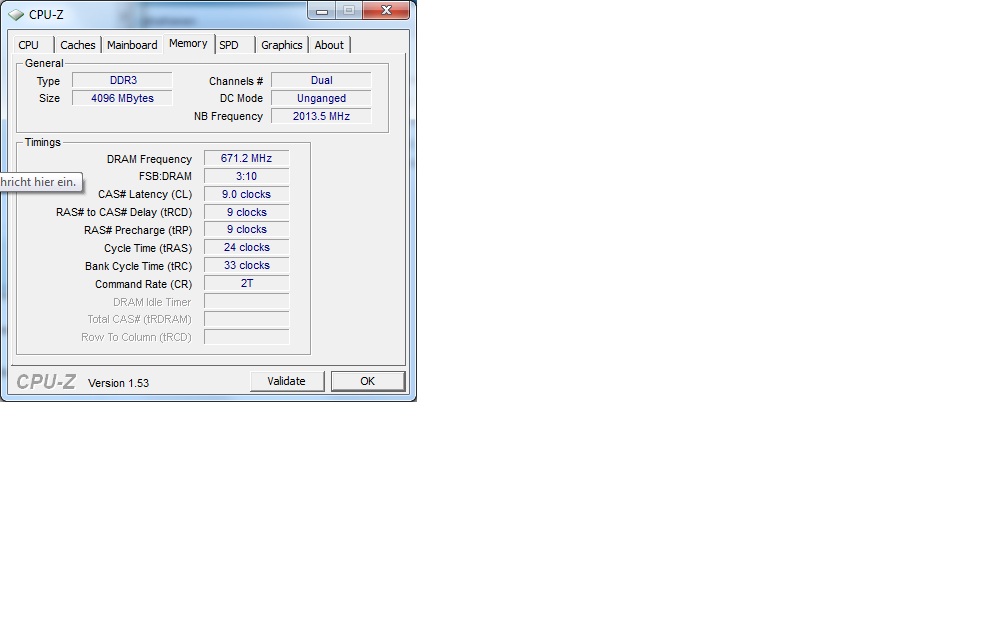This screenshot has width=1008, height=630.
Task: Click the DC Mode value Unganged
Action: [x=321, y=98]
